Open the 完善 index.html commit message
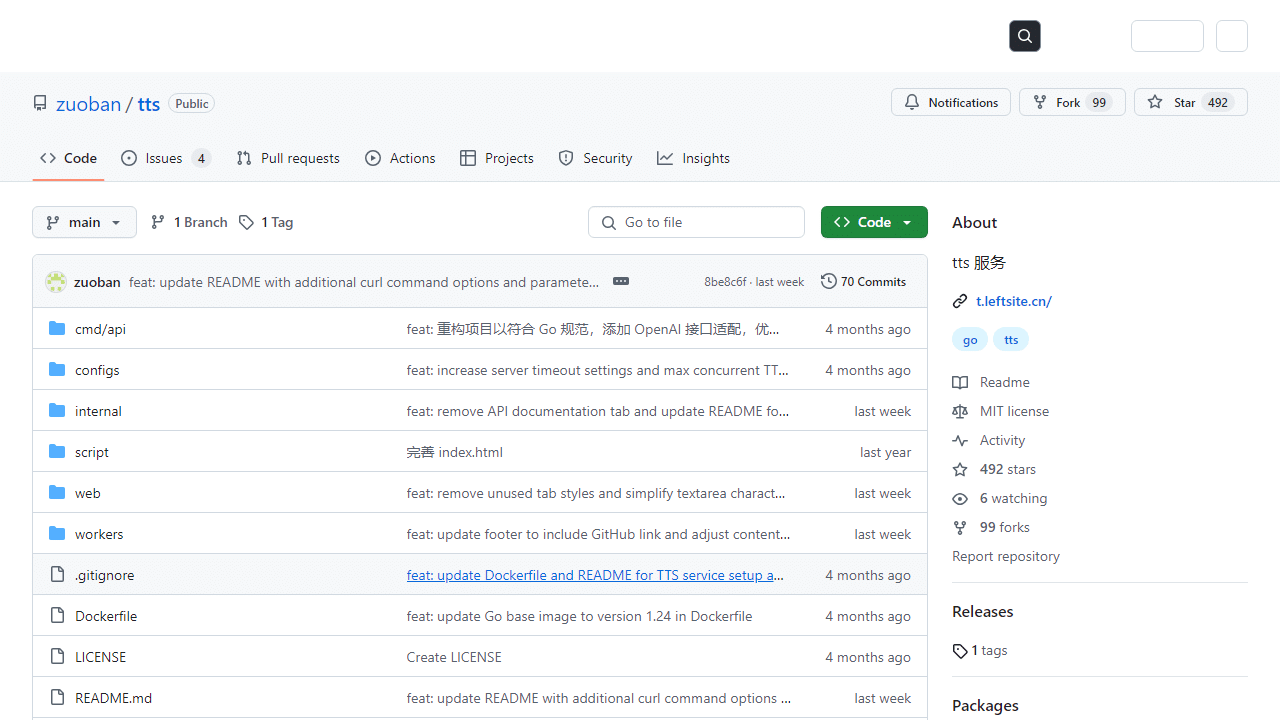1280x720 pixels. (455, 452)
